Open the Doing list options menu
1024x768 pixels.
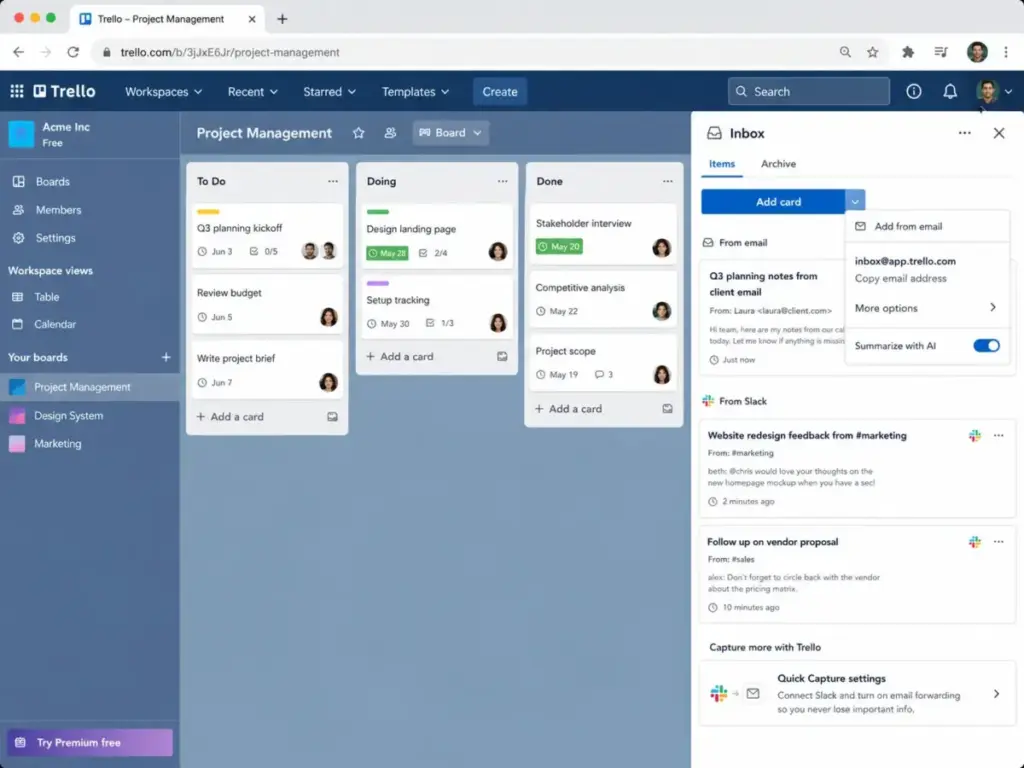click(x=502, y=181)
